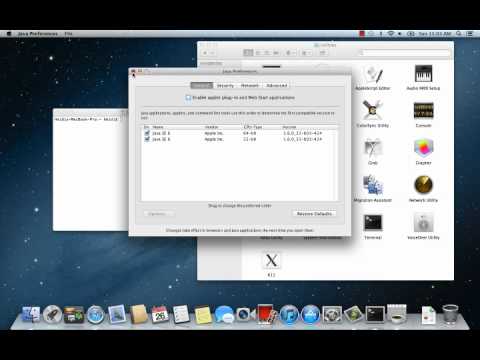The height and width of the screenshot is (360, 480).
Task: Open Terminal app in Finder window
Action: pos(373,226)
